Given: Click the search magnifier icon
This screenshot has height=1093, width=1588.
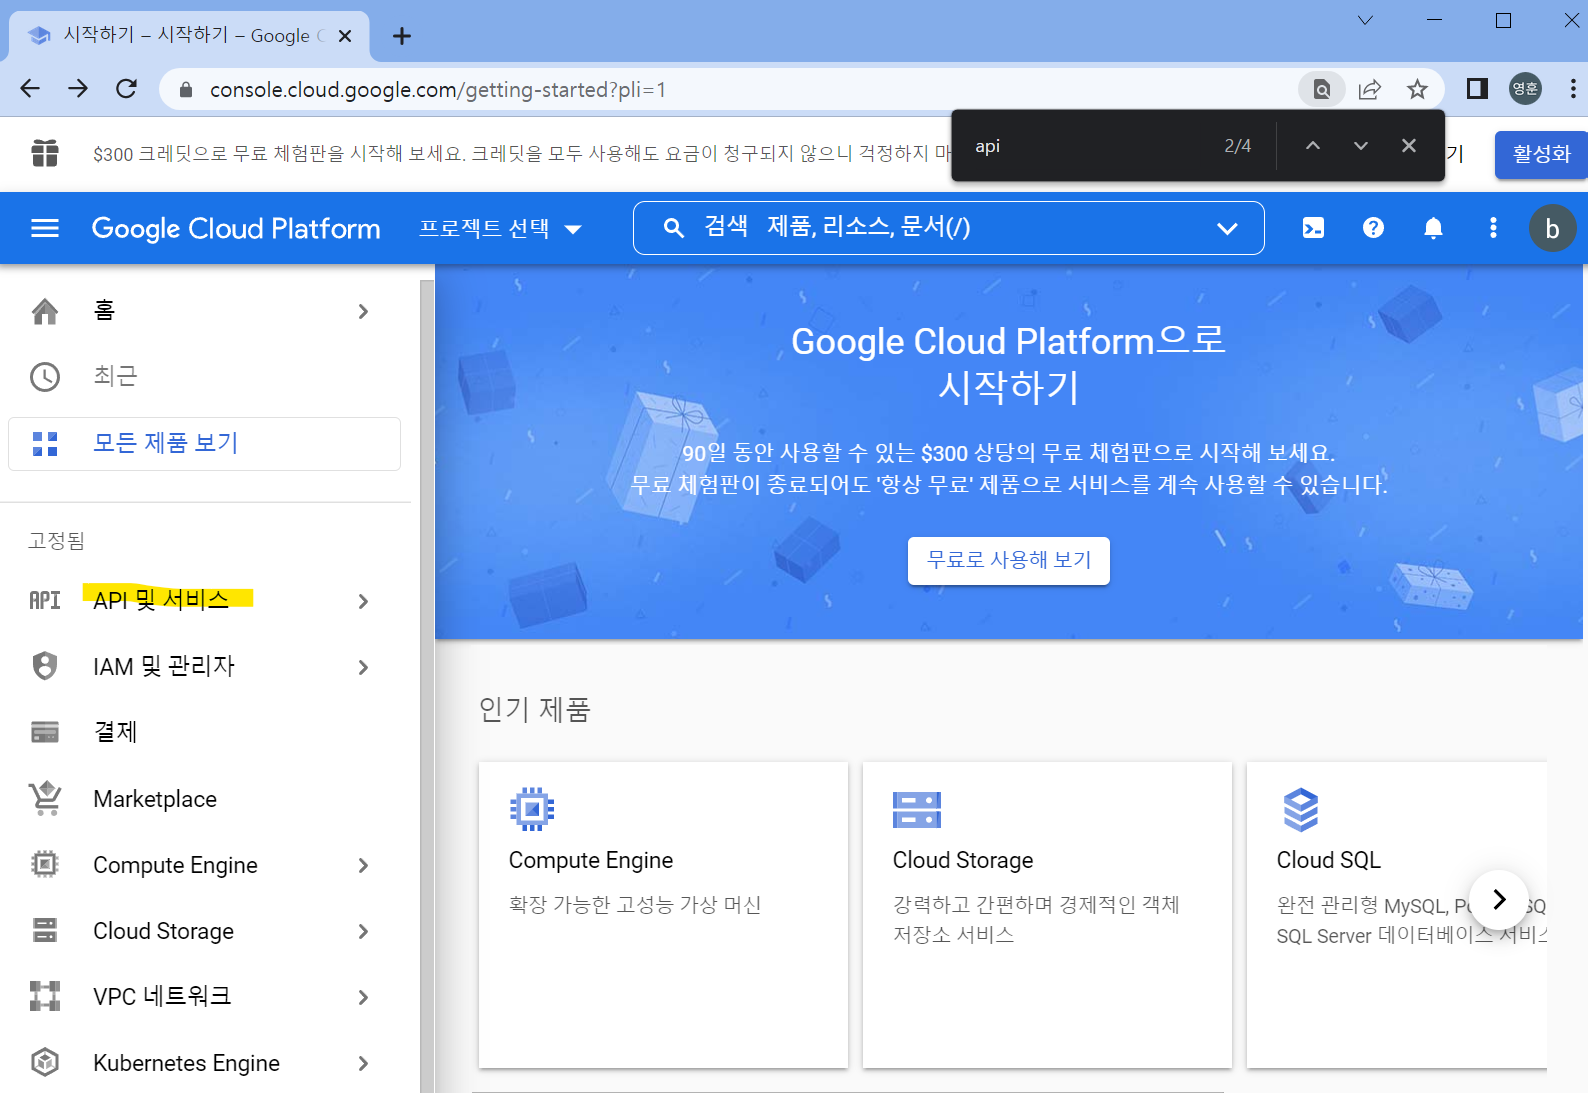Looking at the screenshot, I should pyautogui.click(x=674, y=228).
